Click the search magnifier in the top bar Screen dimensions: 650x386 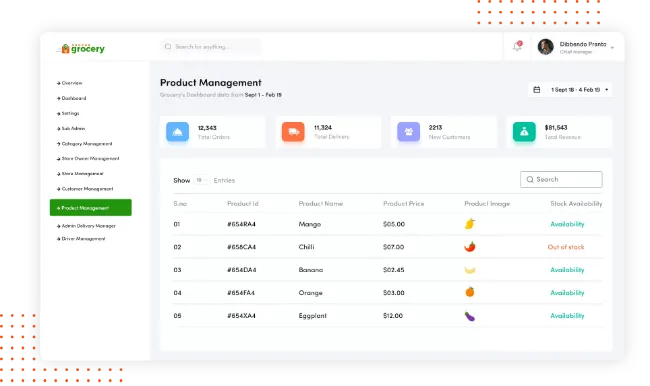tap(168, 46)
